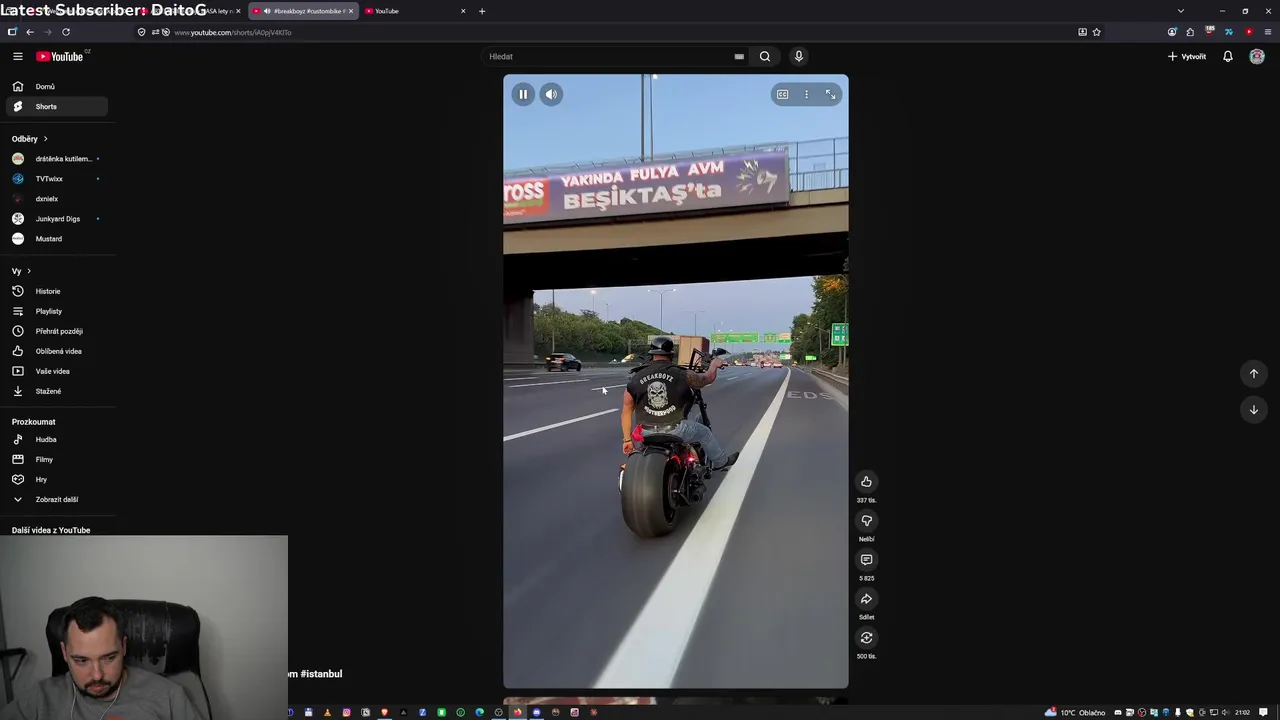Image resolution: width=1280 pixels, height=720 pixels.
Task: Open a new browser tab
Action: (482, 11)
